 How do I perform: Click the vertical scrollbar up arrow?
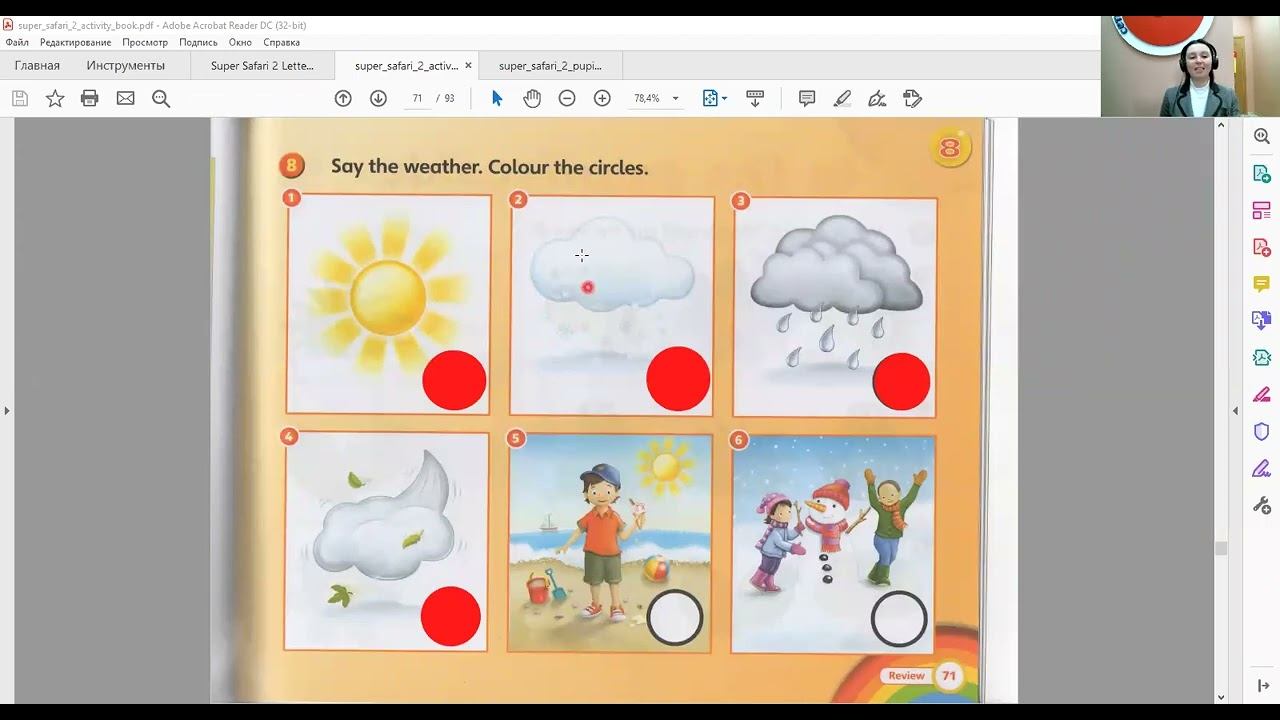pyautogui.click(x=1221, y=125)
